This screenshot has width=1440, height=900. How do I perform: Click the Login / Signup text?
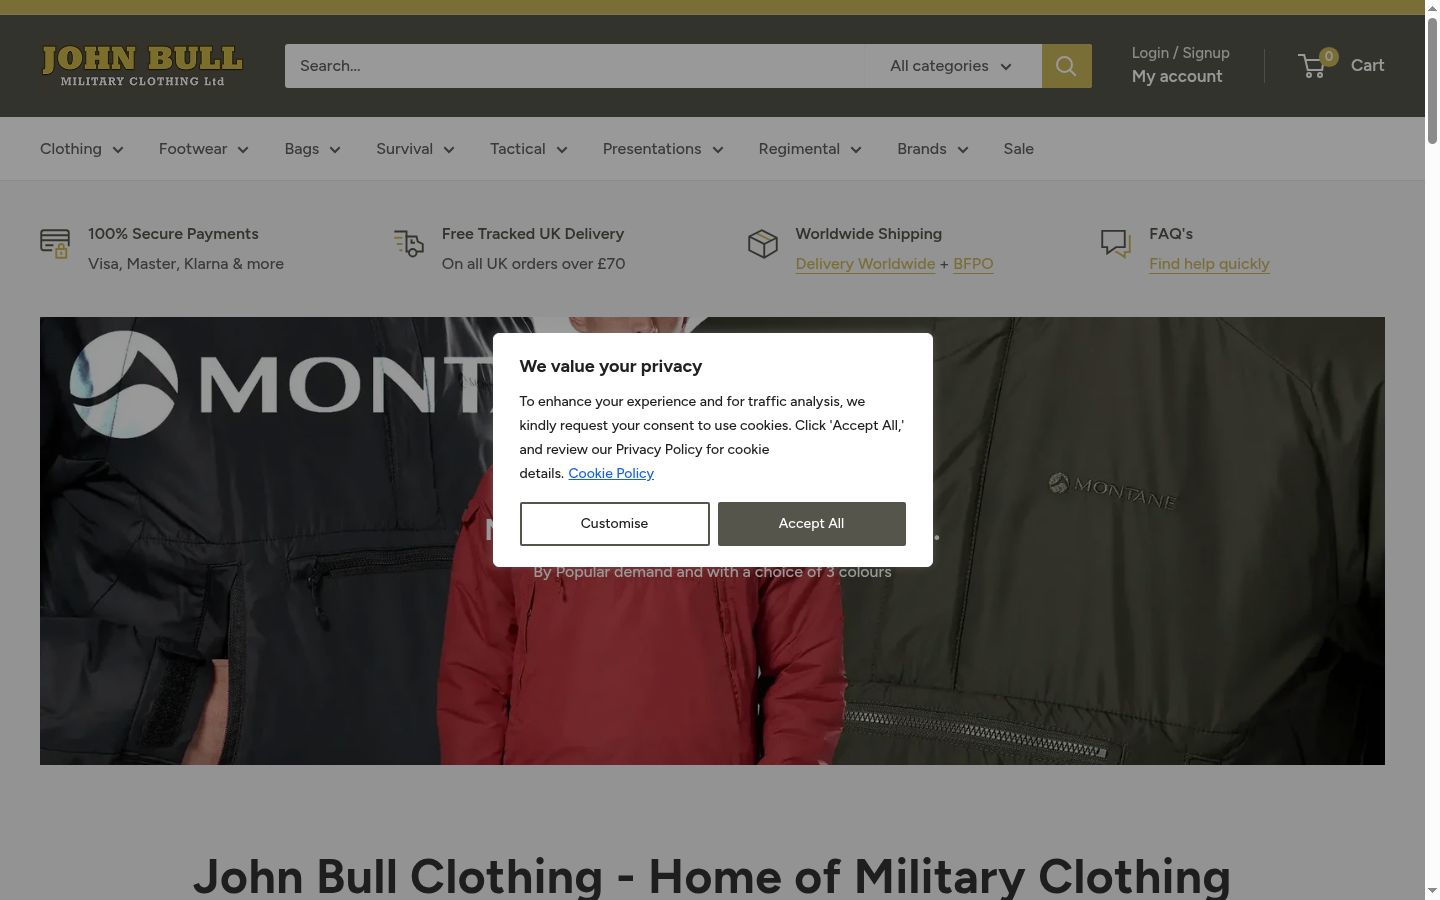point(1181,53)
